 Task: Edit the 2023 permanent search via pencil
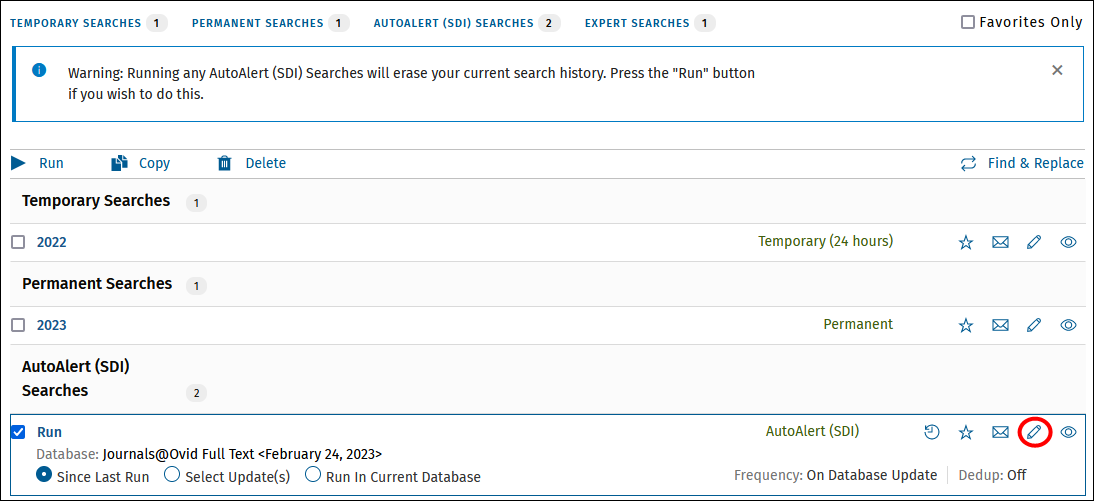[1034, 324]
